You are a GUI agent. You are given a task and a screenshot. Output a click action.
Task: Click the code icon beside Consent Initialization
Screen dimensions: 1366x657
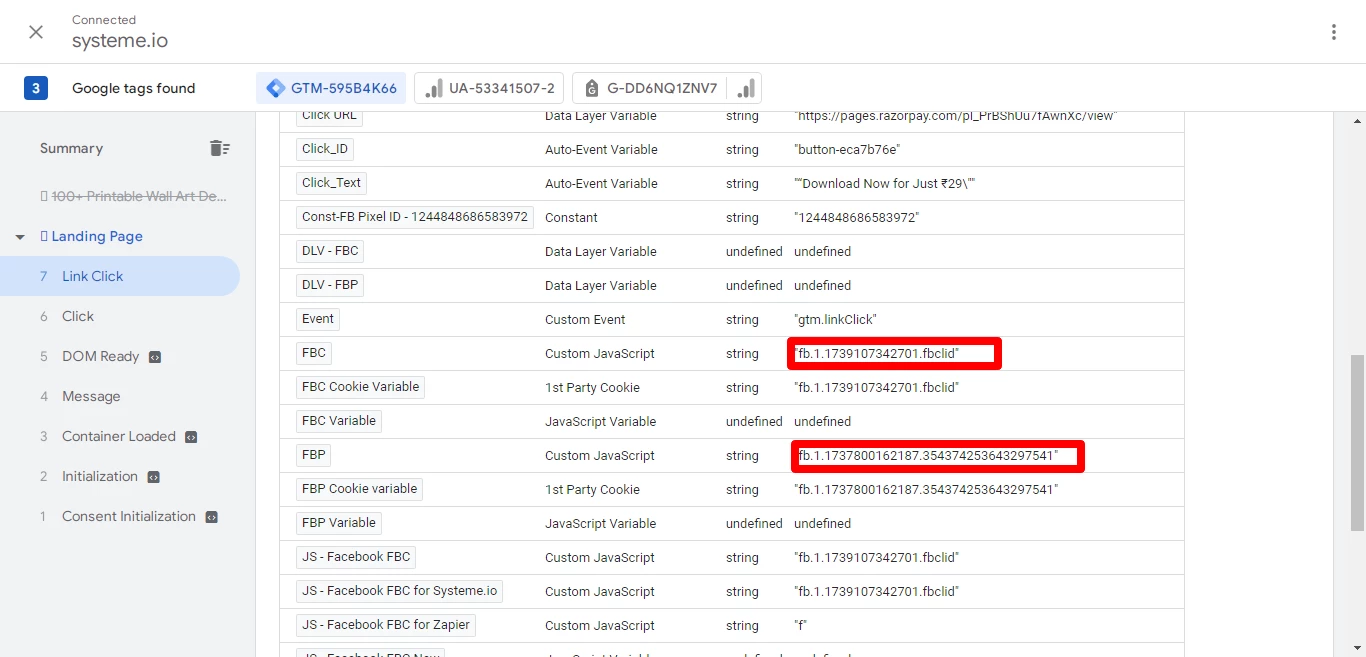pos(211,517)
